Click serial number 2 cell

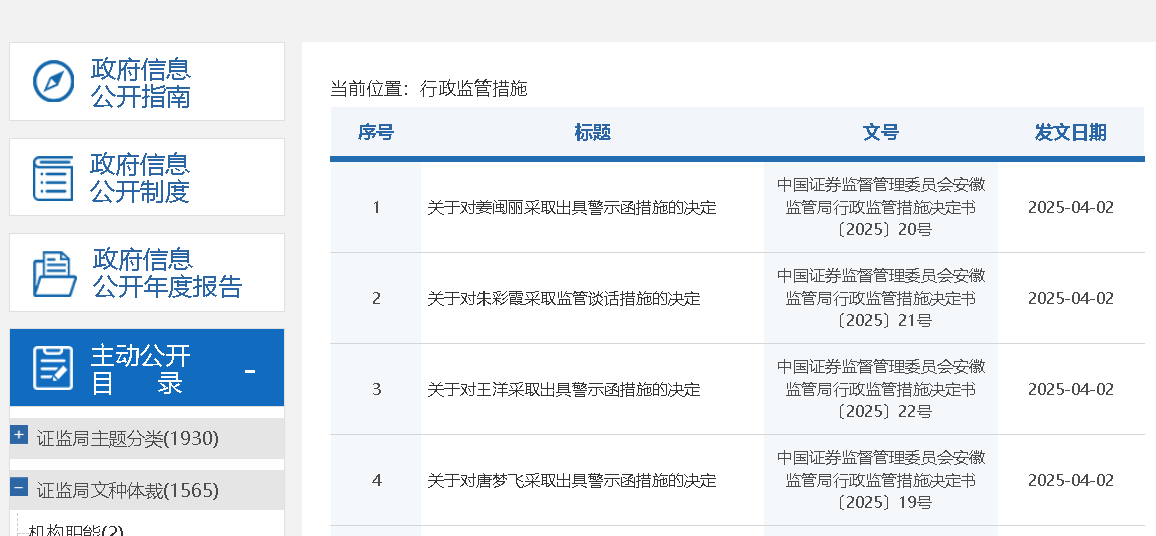pyautogui.click(x=376, y=299)
